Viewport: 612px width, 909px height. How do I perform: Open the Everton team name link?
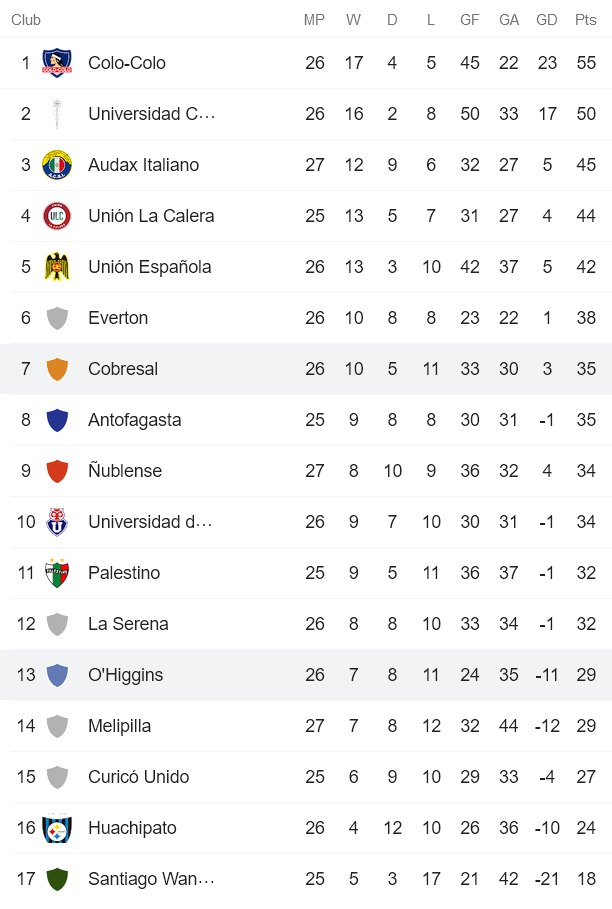118,318
